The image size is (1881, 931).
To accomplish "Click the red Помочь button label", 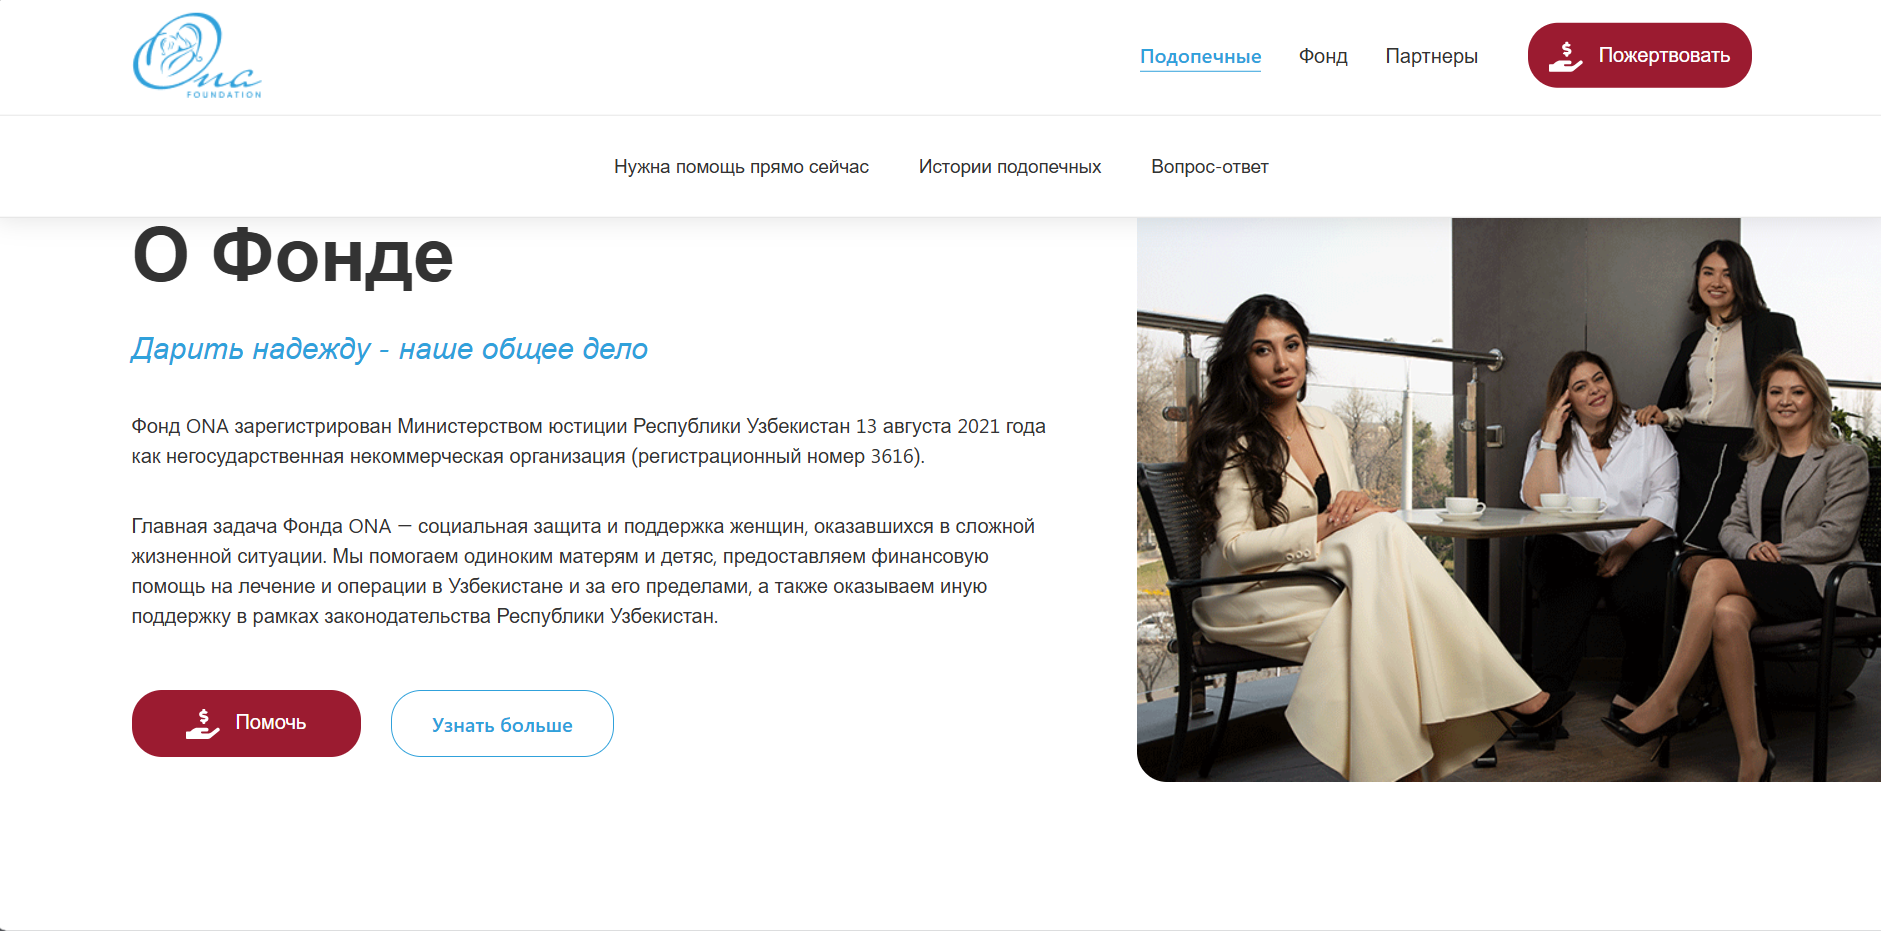I will pyautogui.click(x=270, y=722).
